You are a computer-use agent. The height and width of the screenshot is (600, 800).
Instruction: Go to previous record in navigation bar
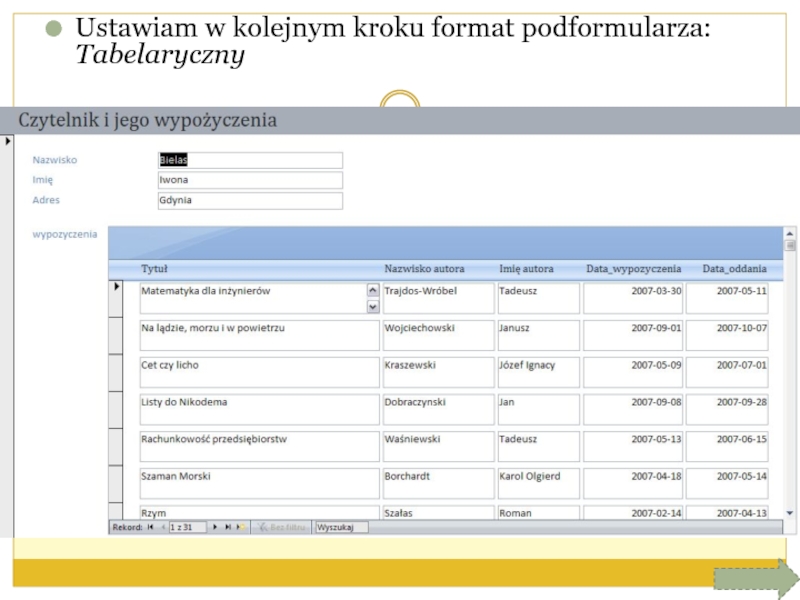162,527
